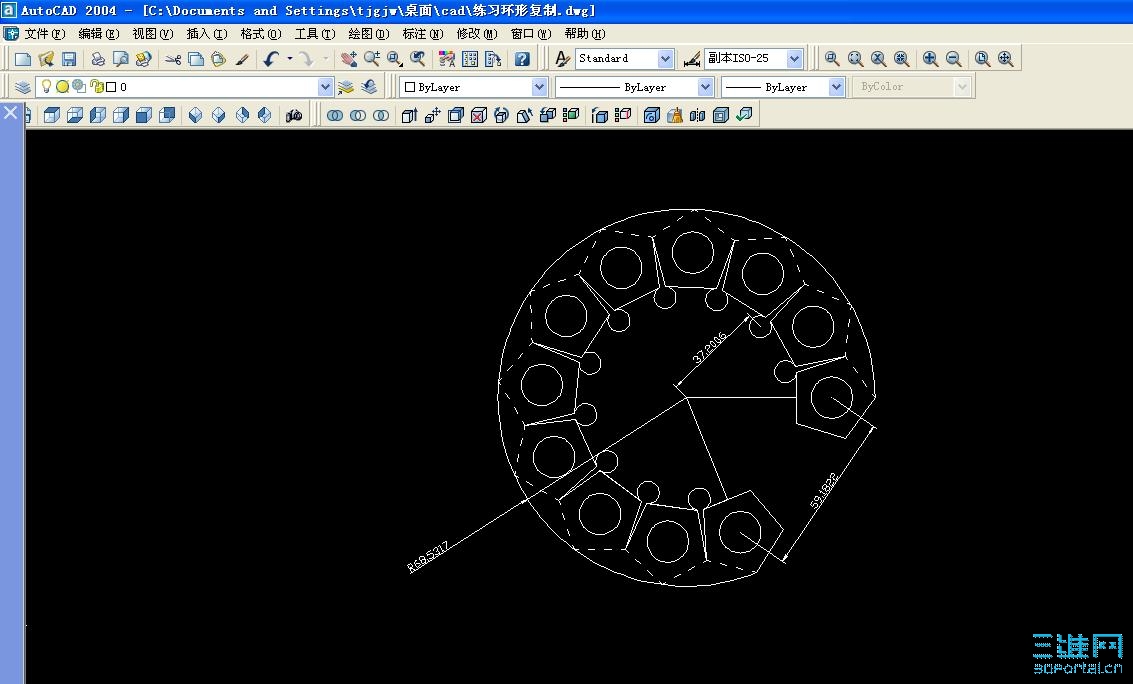Image resolution: width=1133 pixels, height=684 pixels.
Task: Select the Intersect solids tool
Action: click(x=381, y=116)
